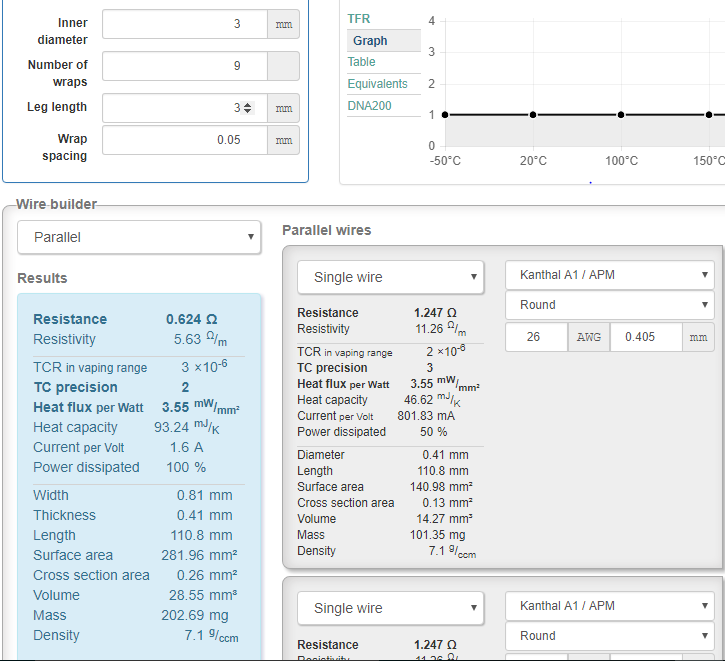Click the TC precision result value 2
725x661 pixels.
(x=185, y=387)
